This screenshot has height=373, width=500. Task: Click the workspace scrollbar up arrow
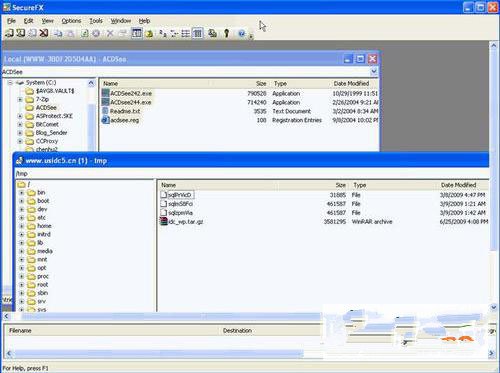point(494,45)
